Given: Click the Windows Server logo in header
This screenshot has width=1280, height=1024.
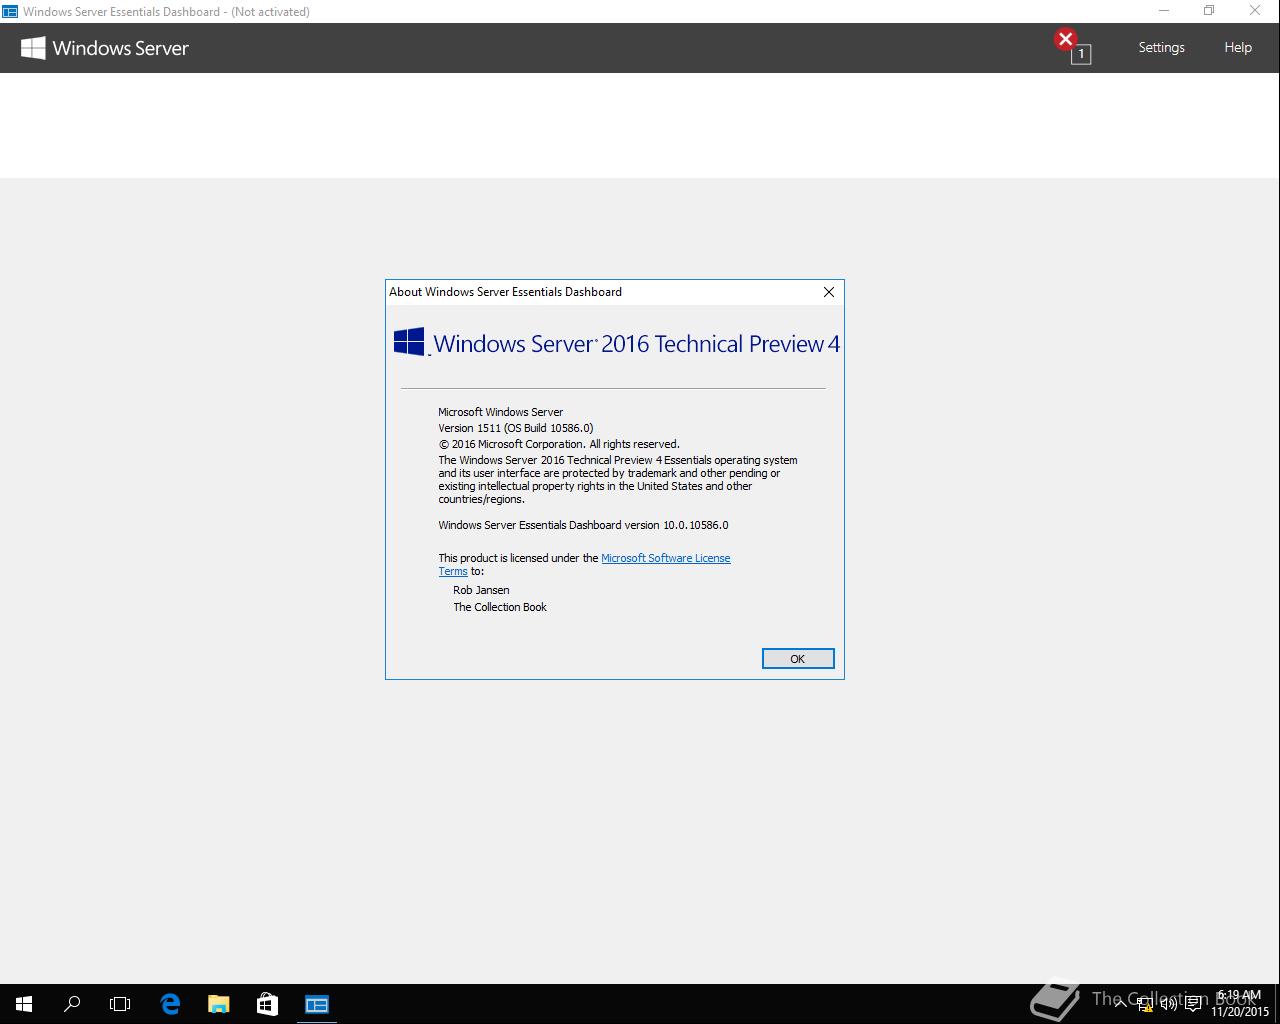Looking at the screenshot, I should [105, 48].
